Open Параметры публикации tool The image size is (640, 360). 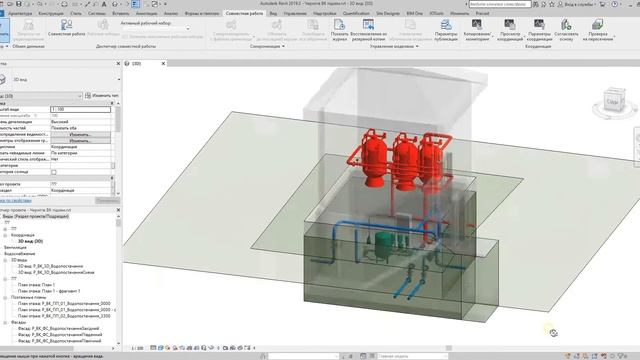point(446,30)
